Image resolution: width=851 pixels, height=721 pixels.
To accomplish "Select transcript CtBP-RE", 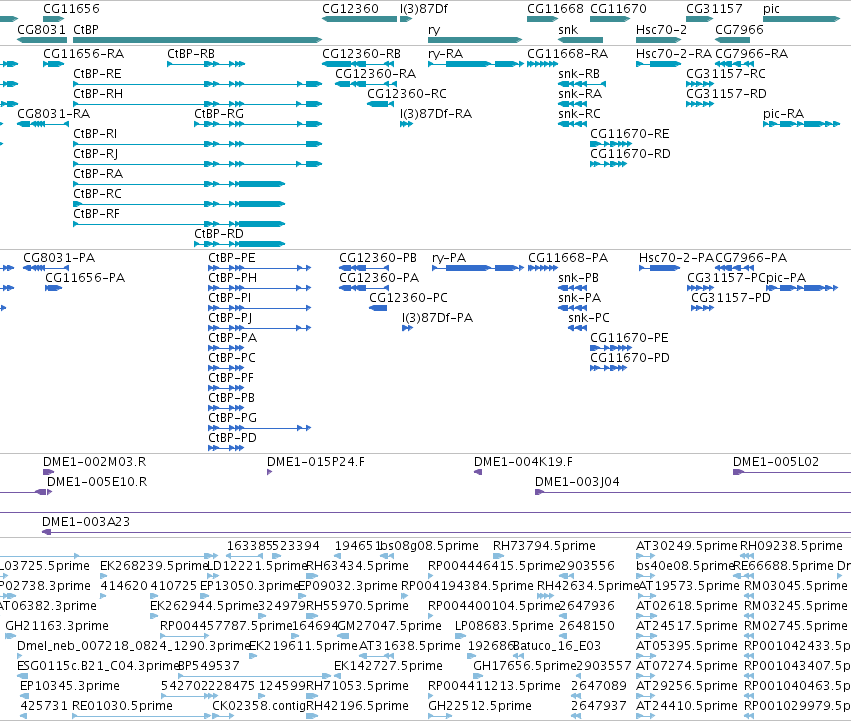I will 198,84.
